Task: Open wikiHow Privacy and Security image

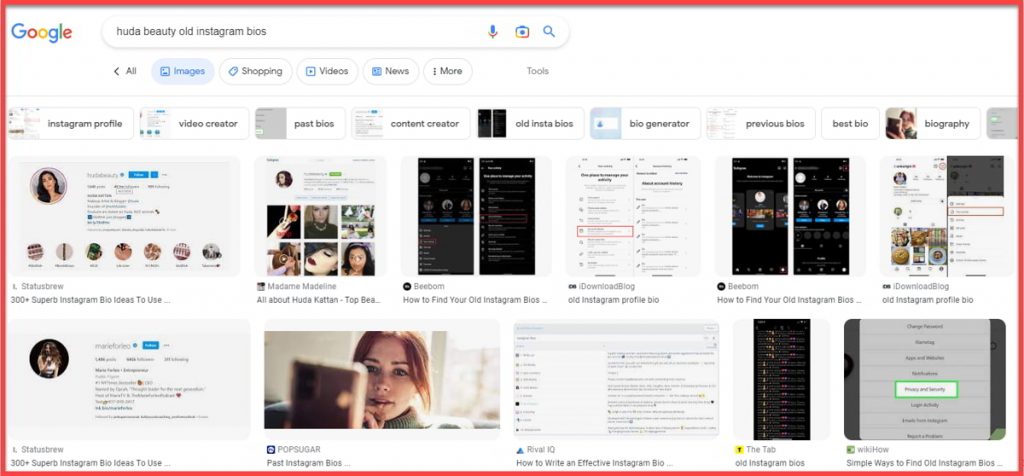Action: pos(925,379)
